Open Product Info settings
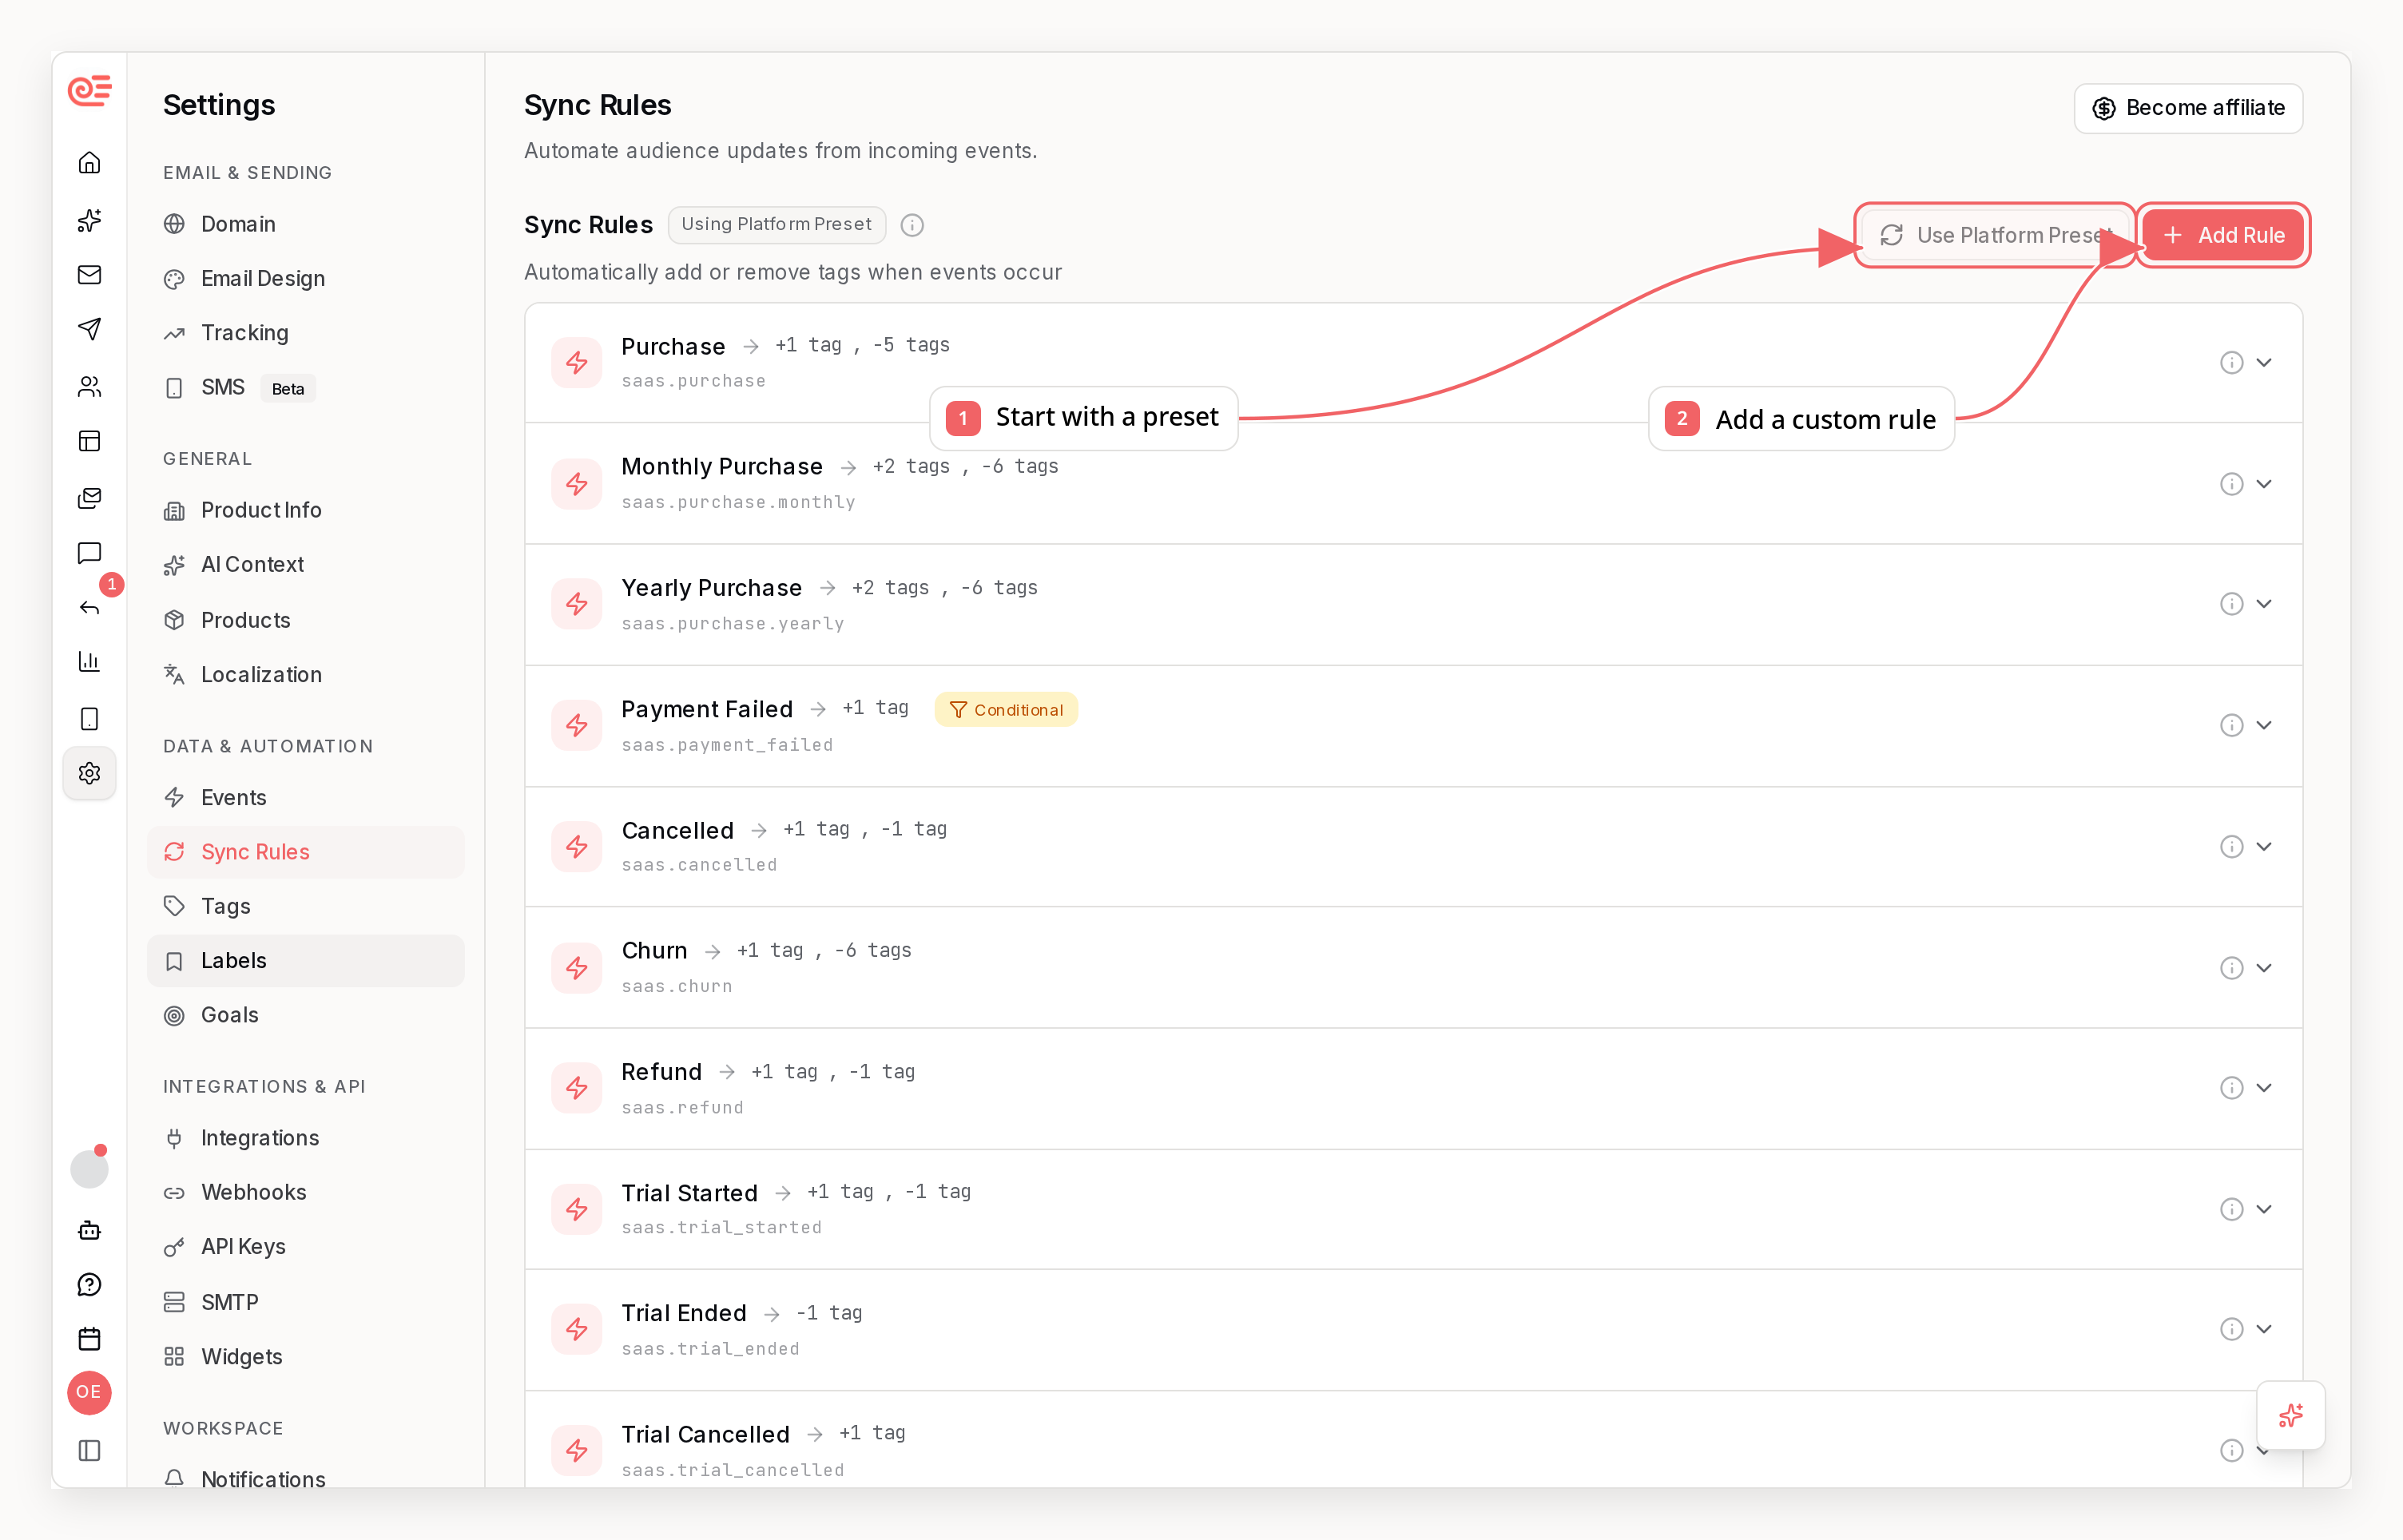The width and height of the screenshot is (2403, 1540). coord(306,510)
